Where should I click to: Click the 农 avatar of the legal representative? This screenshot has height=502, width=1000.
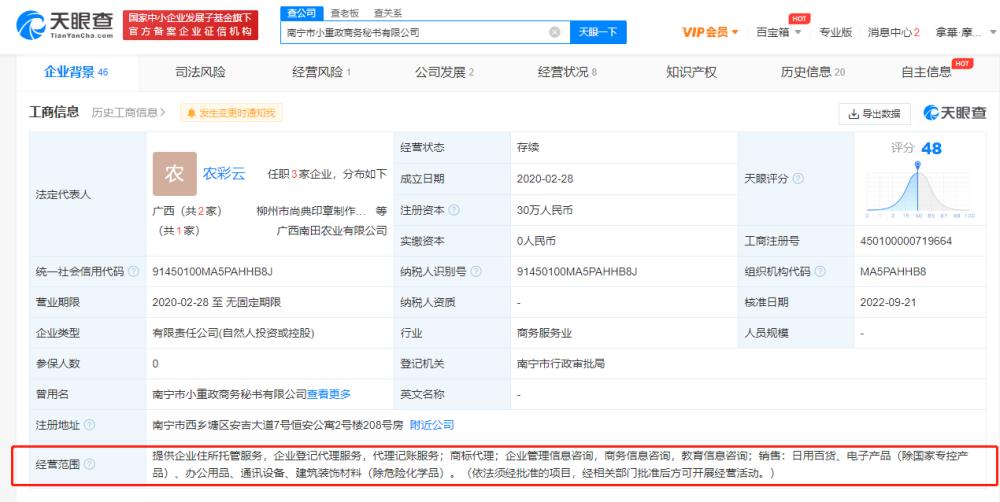click(x=174, y=173)
